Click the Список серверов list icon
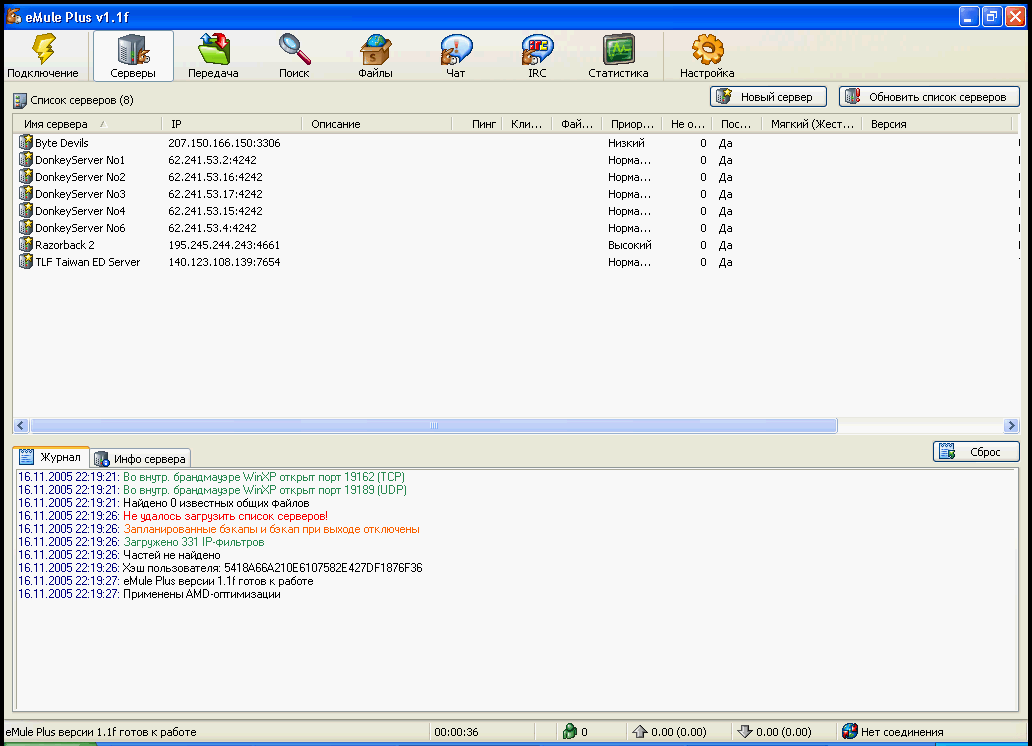 pyautogui.click(x=20, y=100)
